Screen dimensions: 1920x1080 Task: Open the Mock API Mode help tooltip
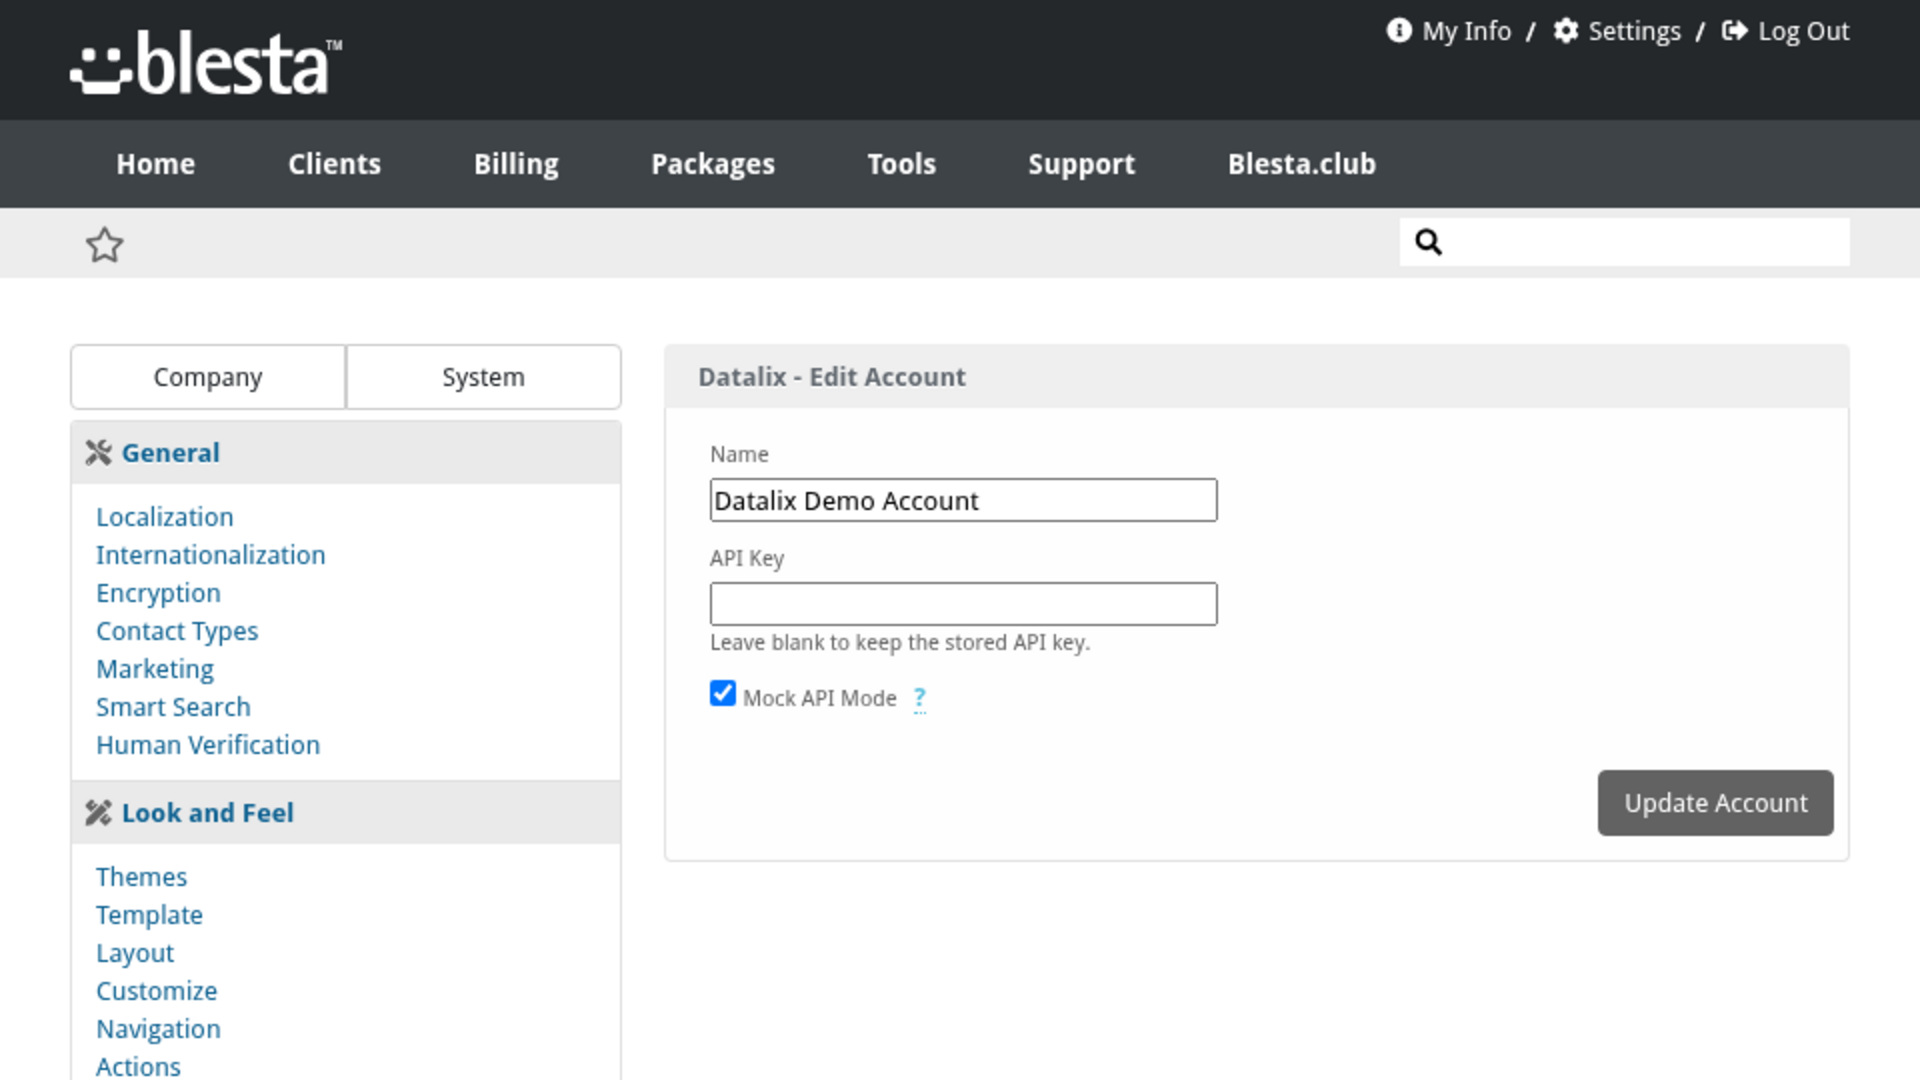(x=919, y=698)
